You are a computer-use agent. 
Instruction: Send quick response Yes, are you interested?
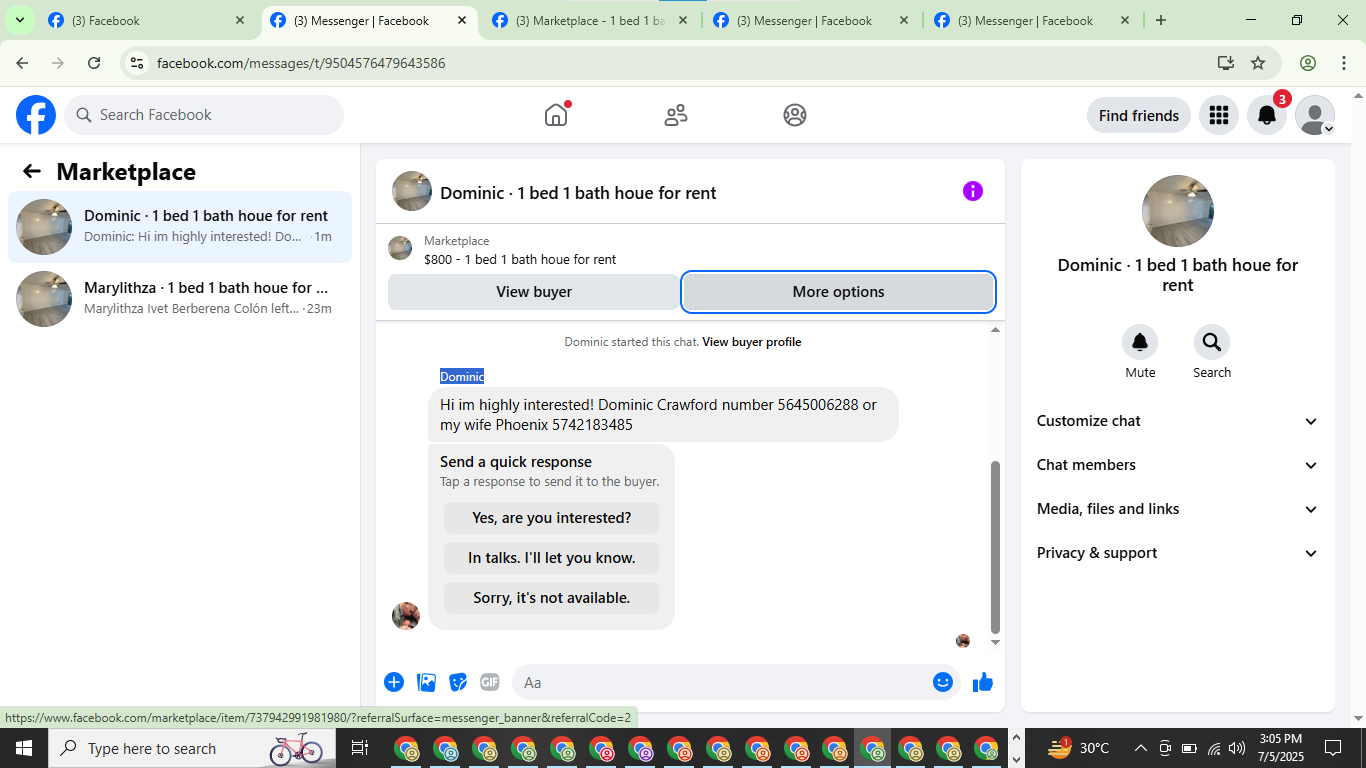coord(552,518)
